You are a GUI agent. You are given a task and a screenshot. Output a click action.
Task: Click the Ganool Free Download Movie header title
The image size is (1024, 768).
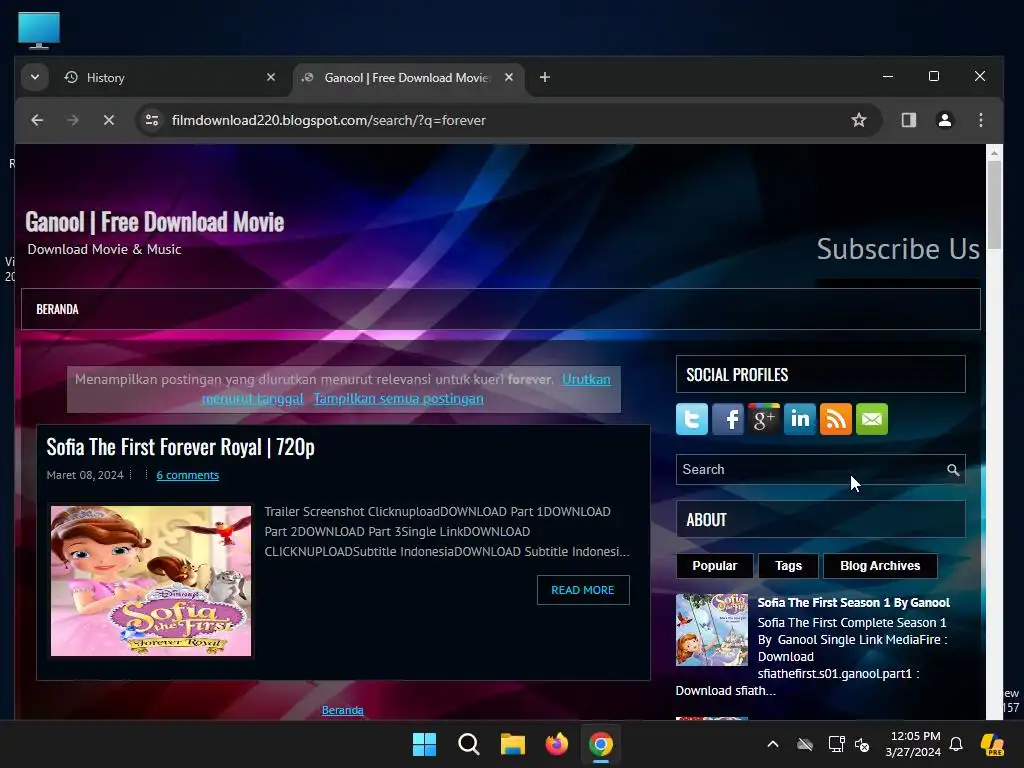click(155, 222)
